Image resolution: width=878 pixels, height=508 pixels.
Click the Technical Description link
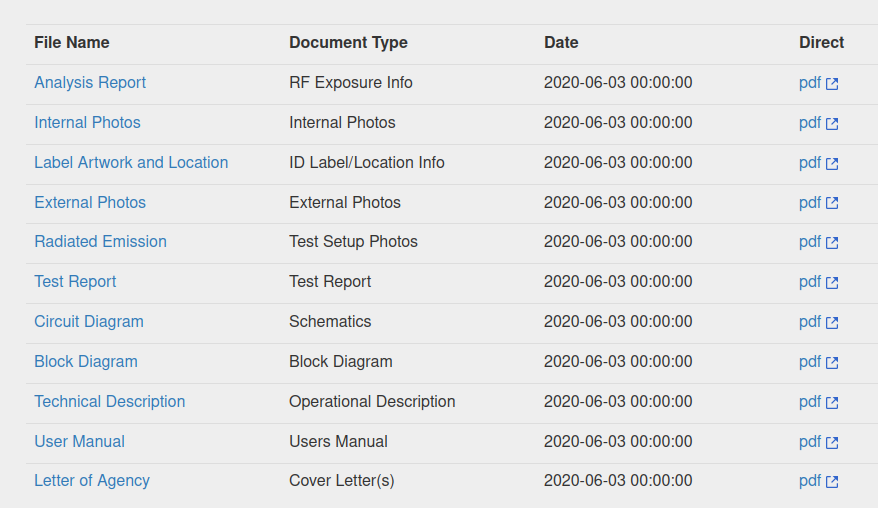coord(109,401)
